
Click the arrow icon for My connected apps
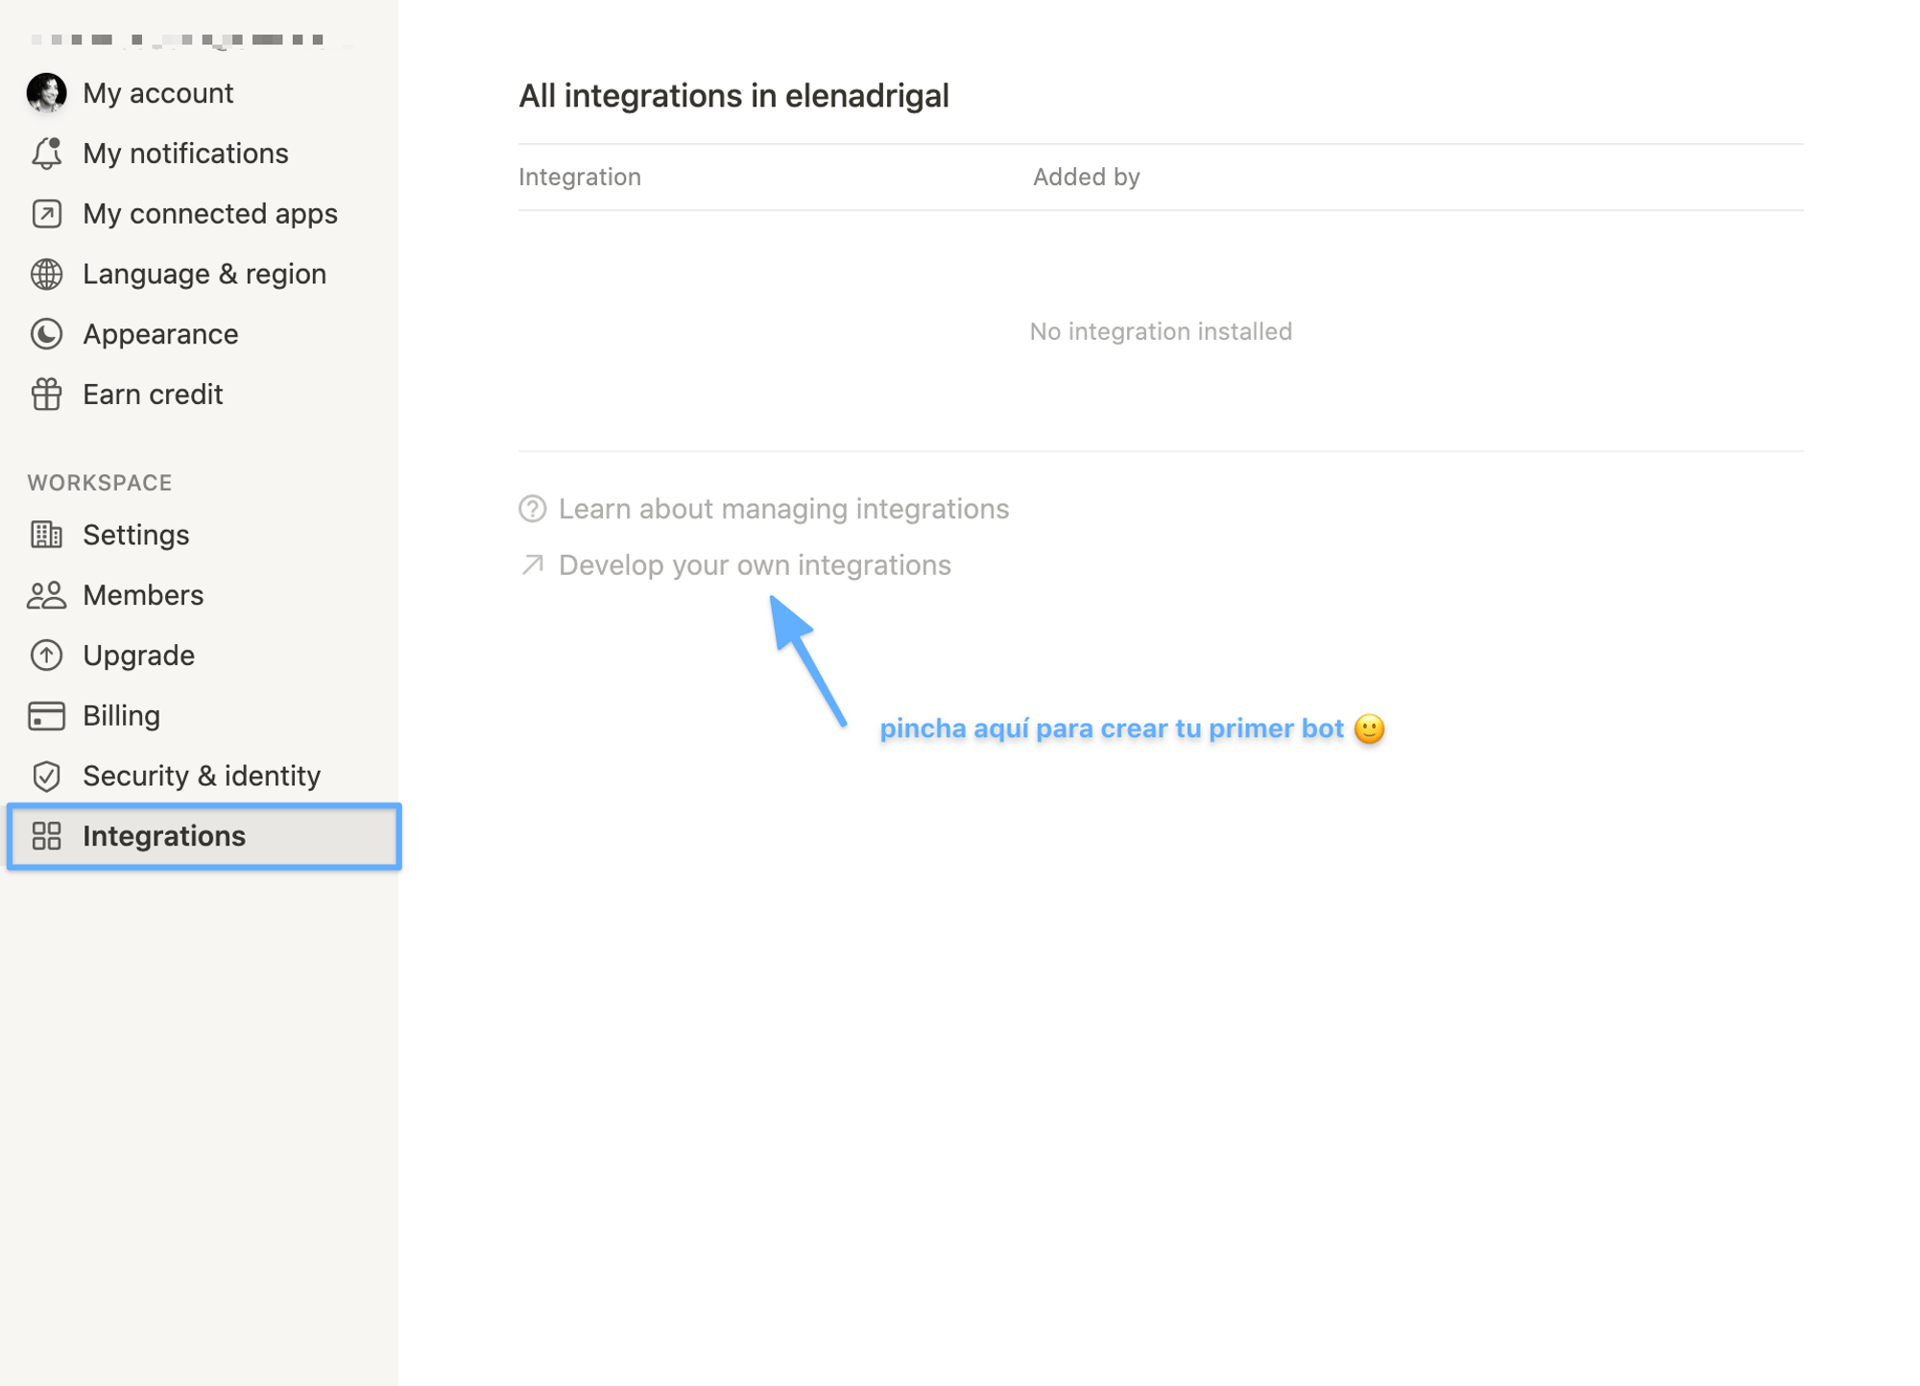click(x=46, y=213)
